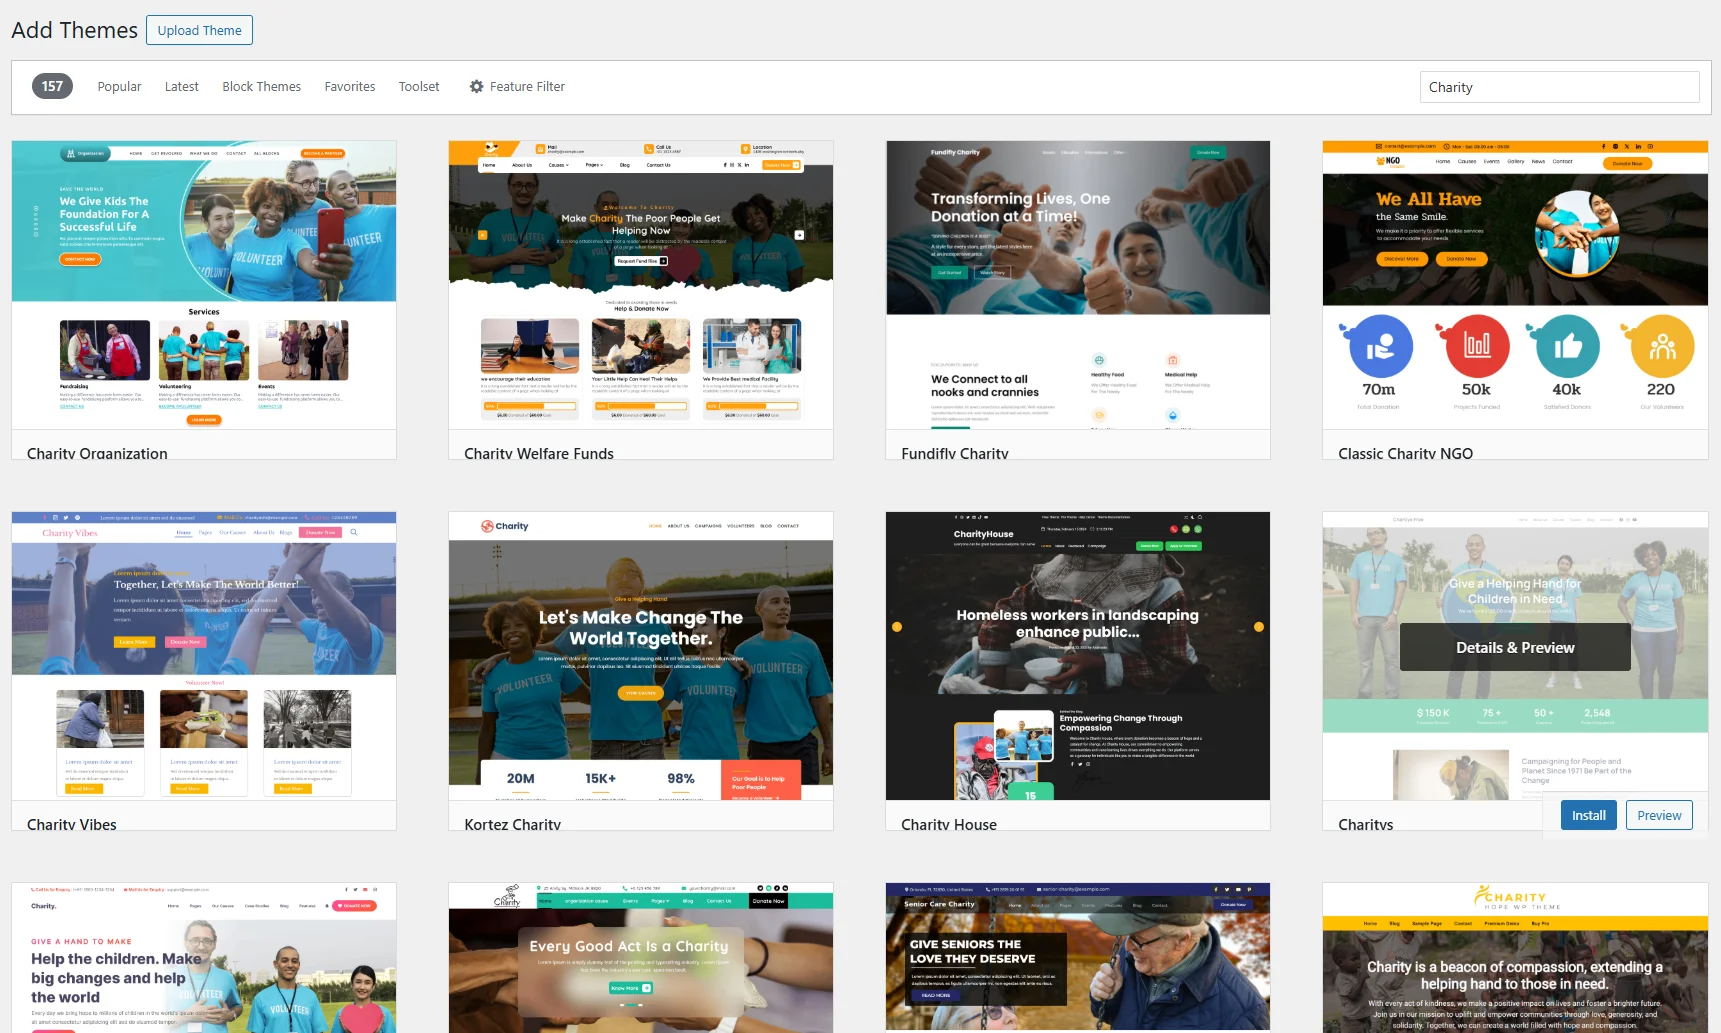Preview the Charitys theme
The image size is (1721, 1033).
tap(1659, 815)
